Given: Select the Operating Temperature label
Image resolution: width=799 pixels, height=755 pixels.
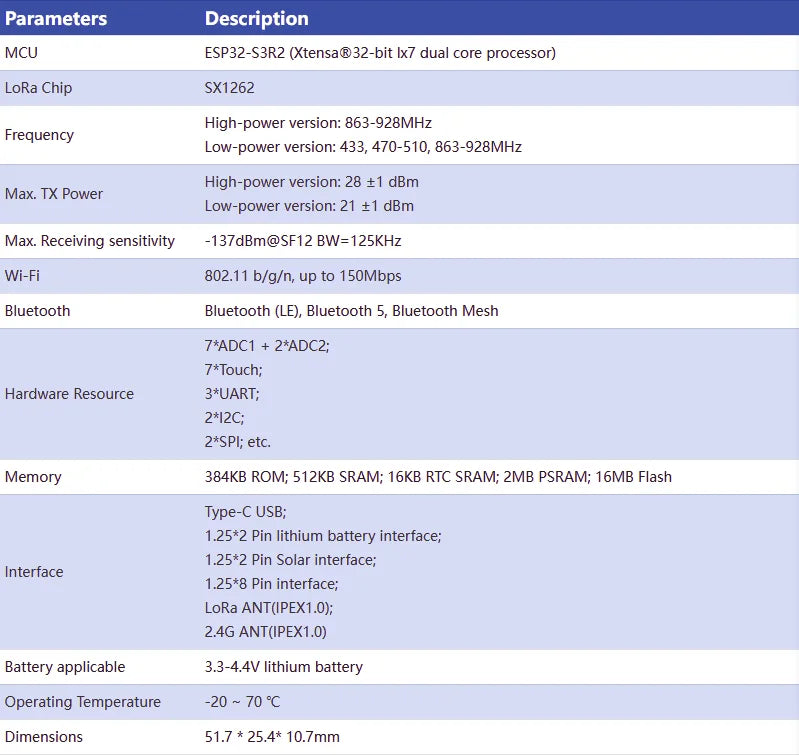Looking at the screenshot, I should (83, 702).
